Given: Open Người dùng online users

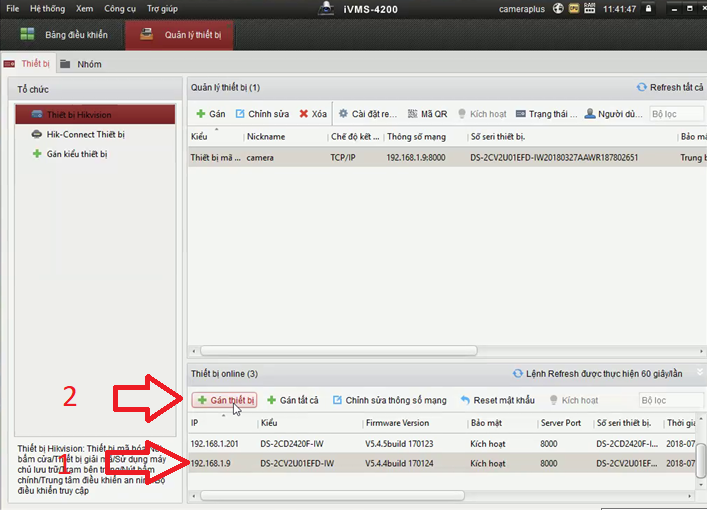Looking at the screenshot, I should [613, 114].
